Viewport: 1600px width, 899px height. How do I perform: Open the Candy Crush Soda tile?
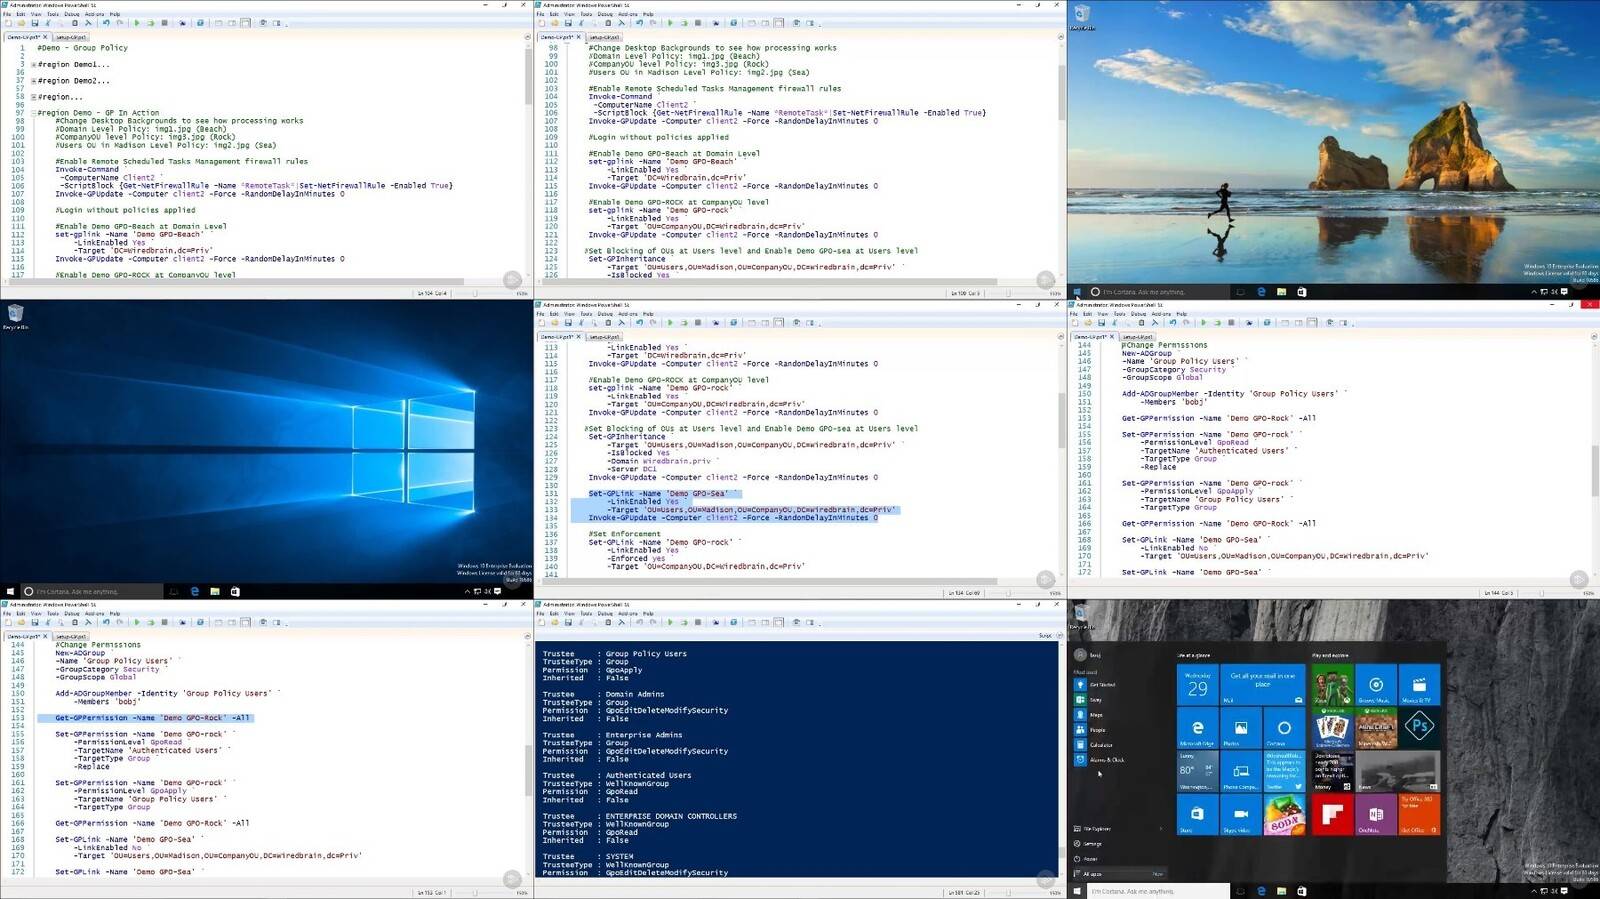pos(1285,815)
